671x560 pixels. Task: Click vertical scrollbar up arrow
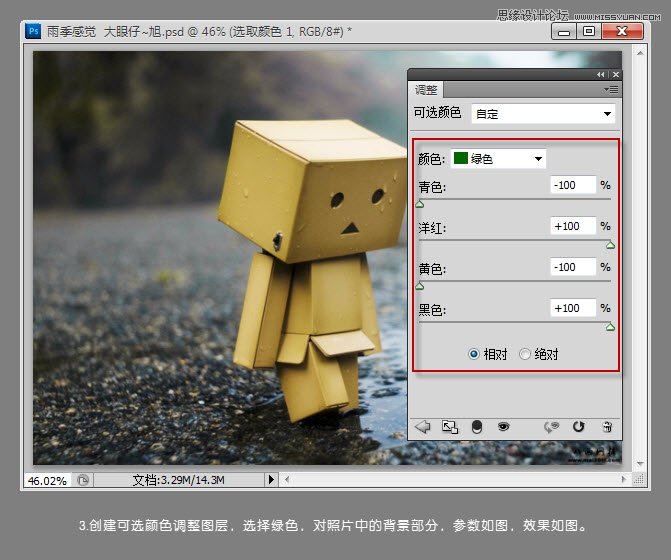pos(640,53)
